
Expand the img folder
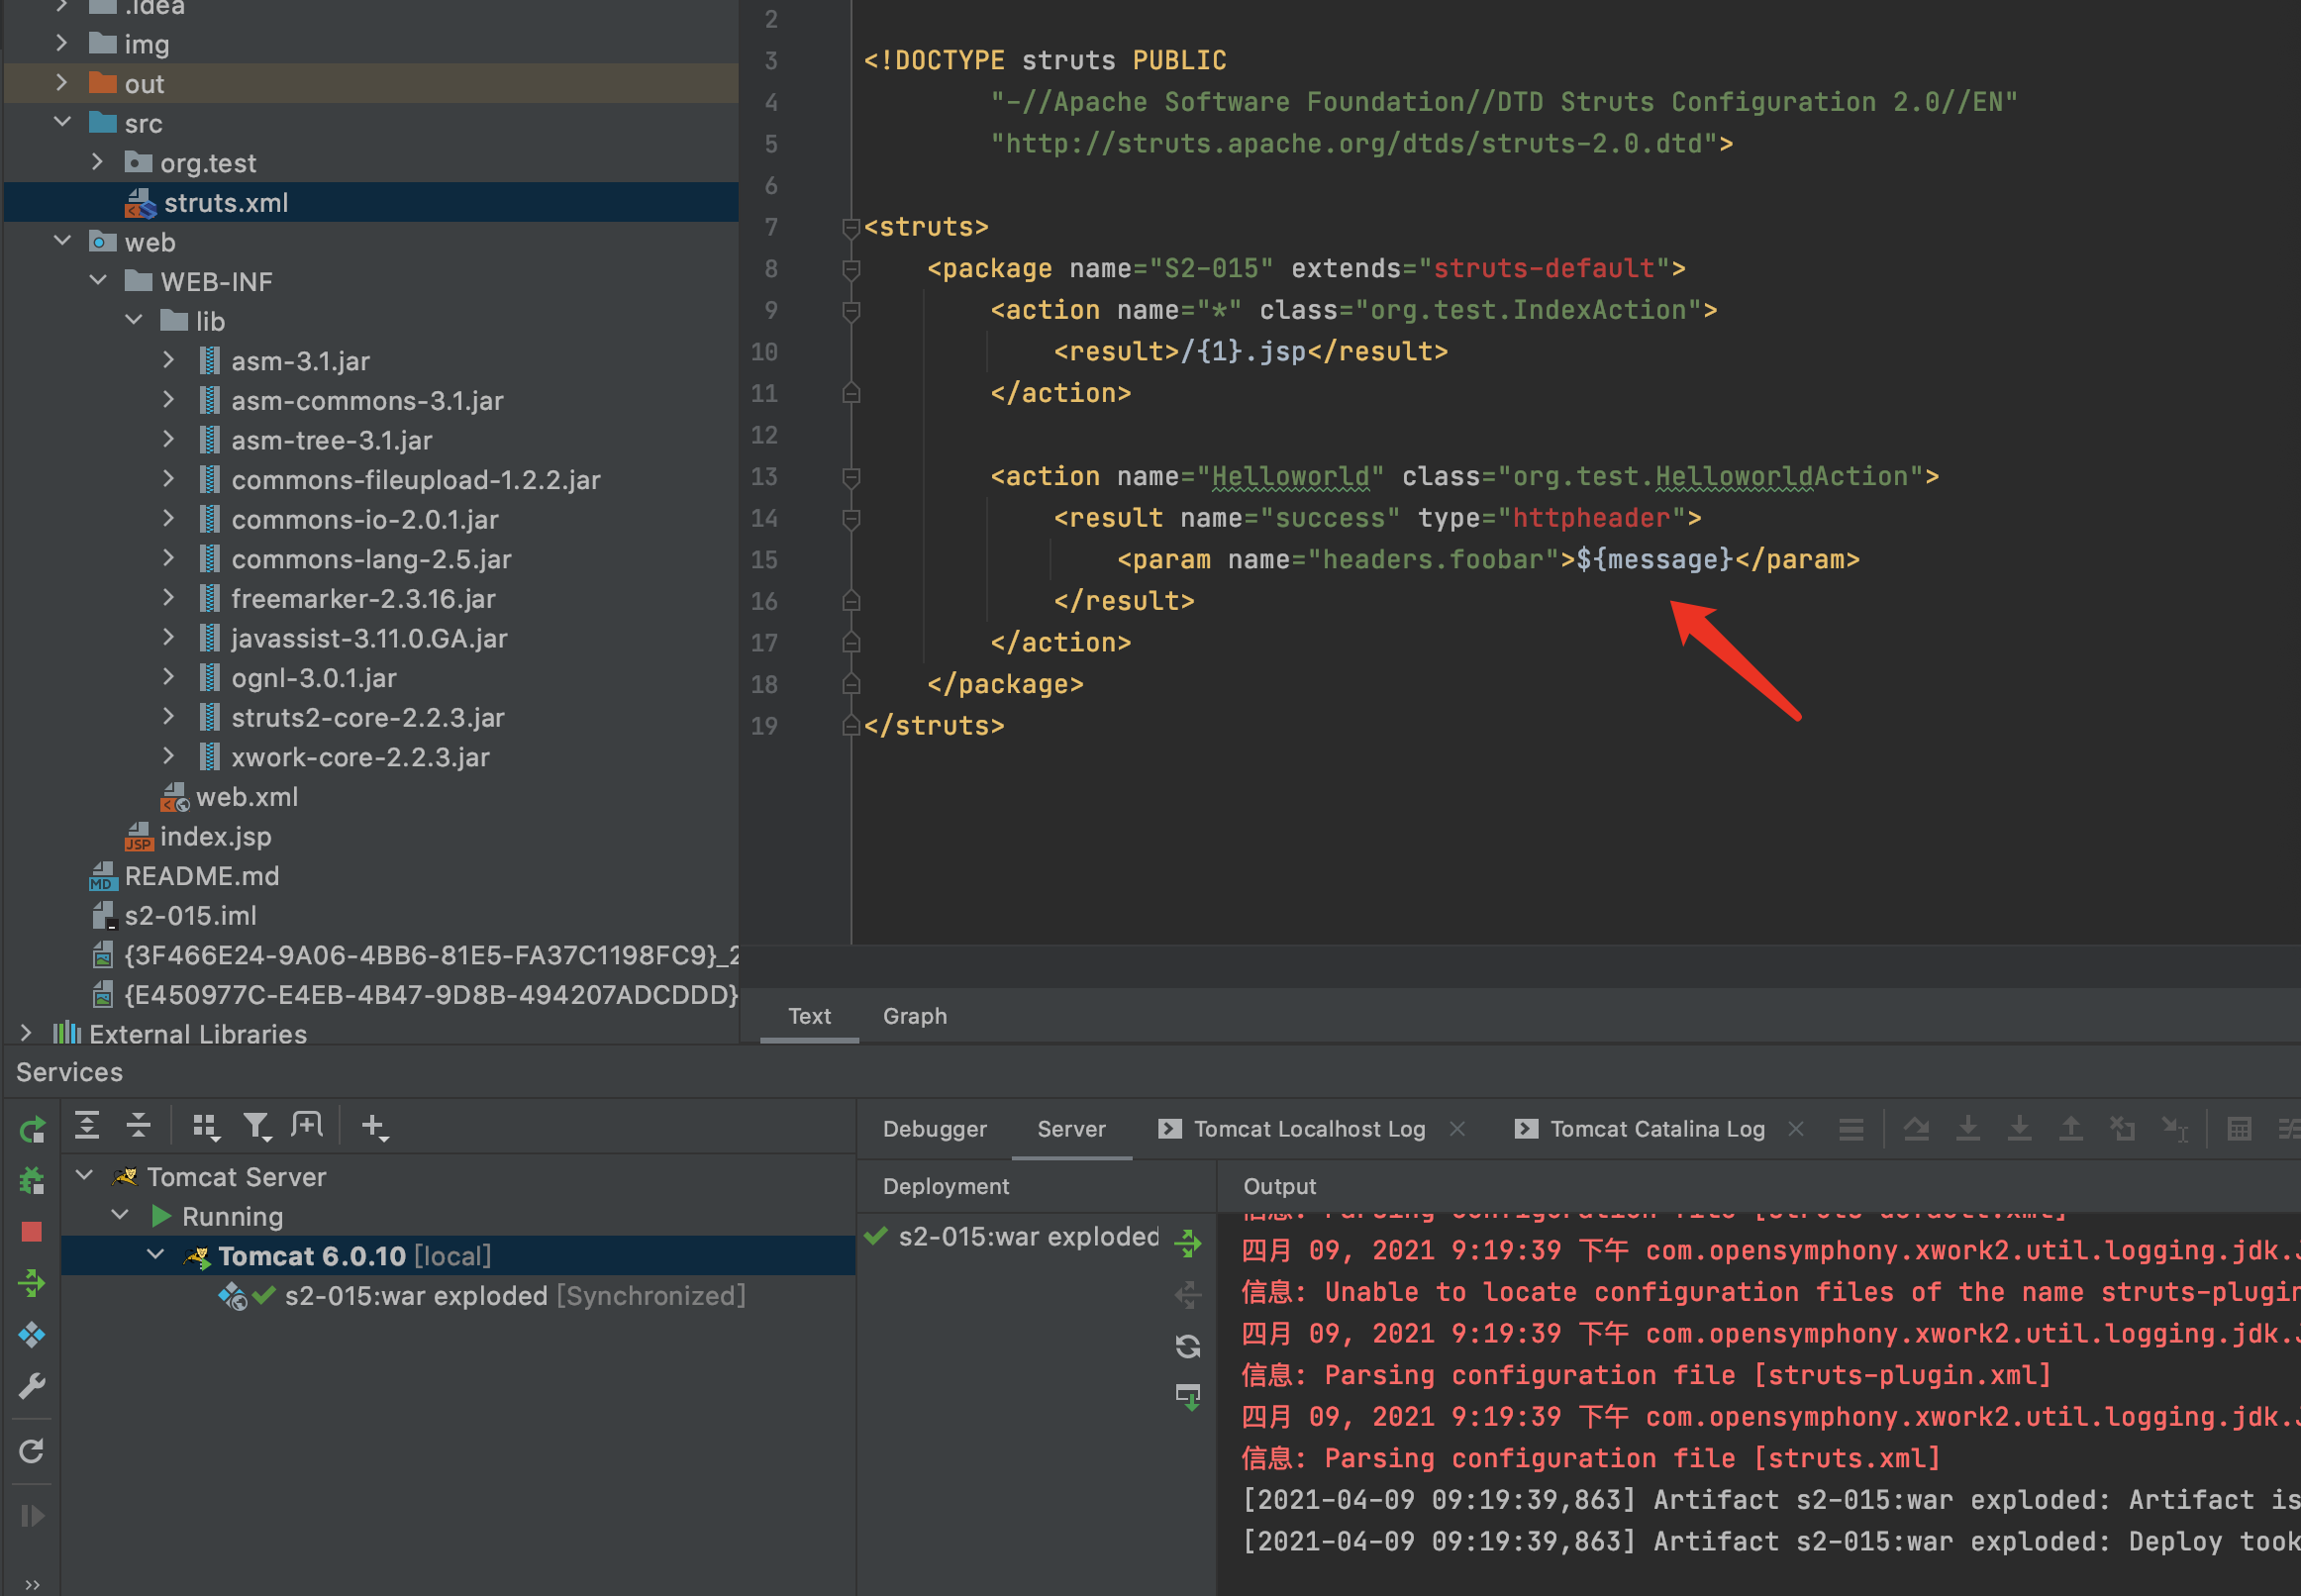coord(62,43)
